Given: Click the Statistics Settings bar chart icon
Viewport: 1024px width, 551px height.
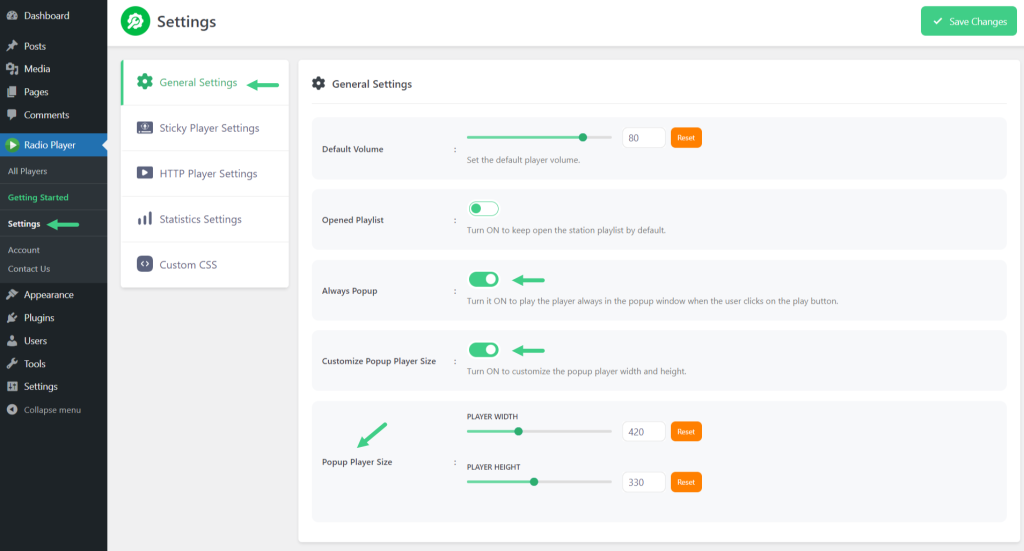Looking at the screenshot, I should 144,219.
